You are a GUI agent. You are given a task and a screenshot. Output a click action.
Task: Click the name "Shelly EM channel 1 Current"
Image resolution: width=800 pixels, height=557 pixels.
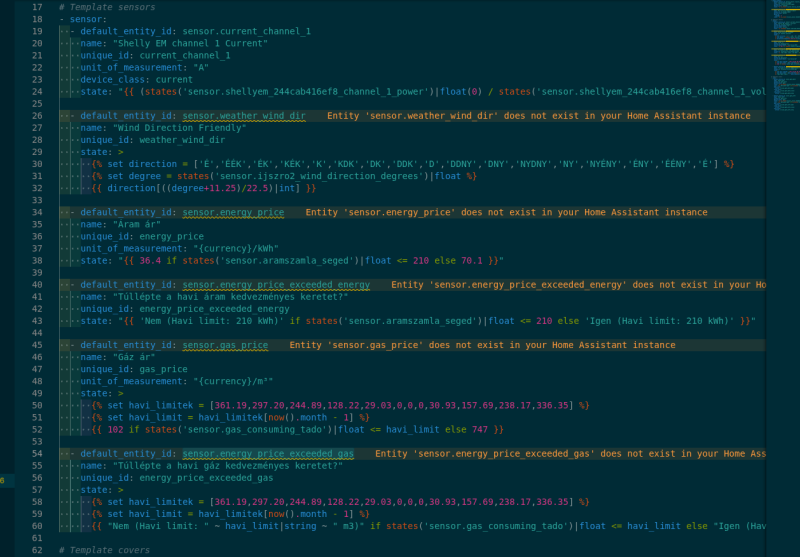190,43
